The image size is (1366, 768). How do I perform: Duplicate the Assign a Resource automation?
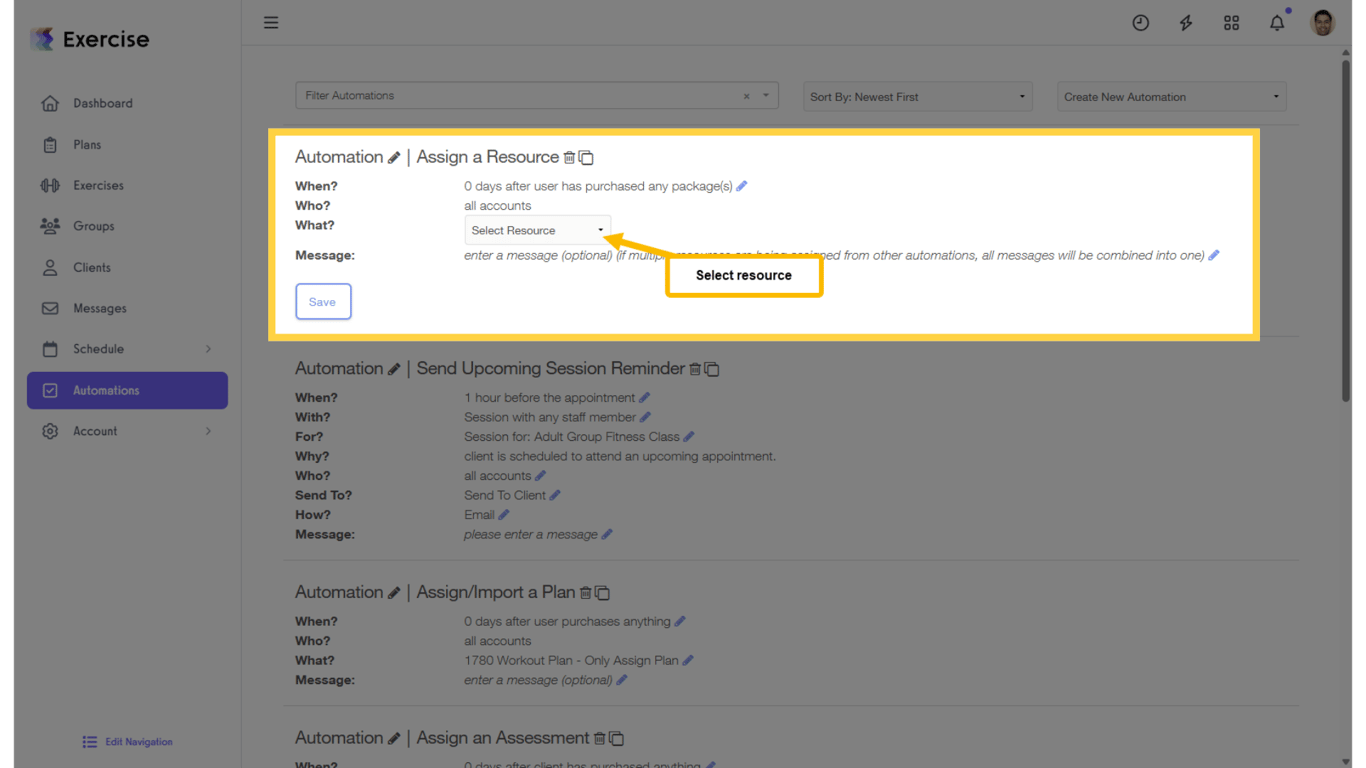tap(586, 157)
